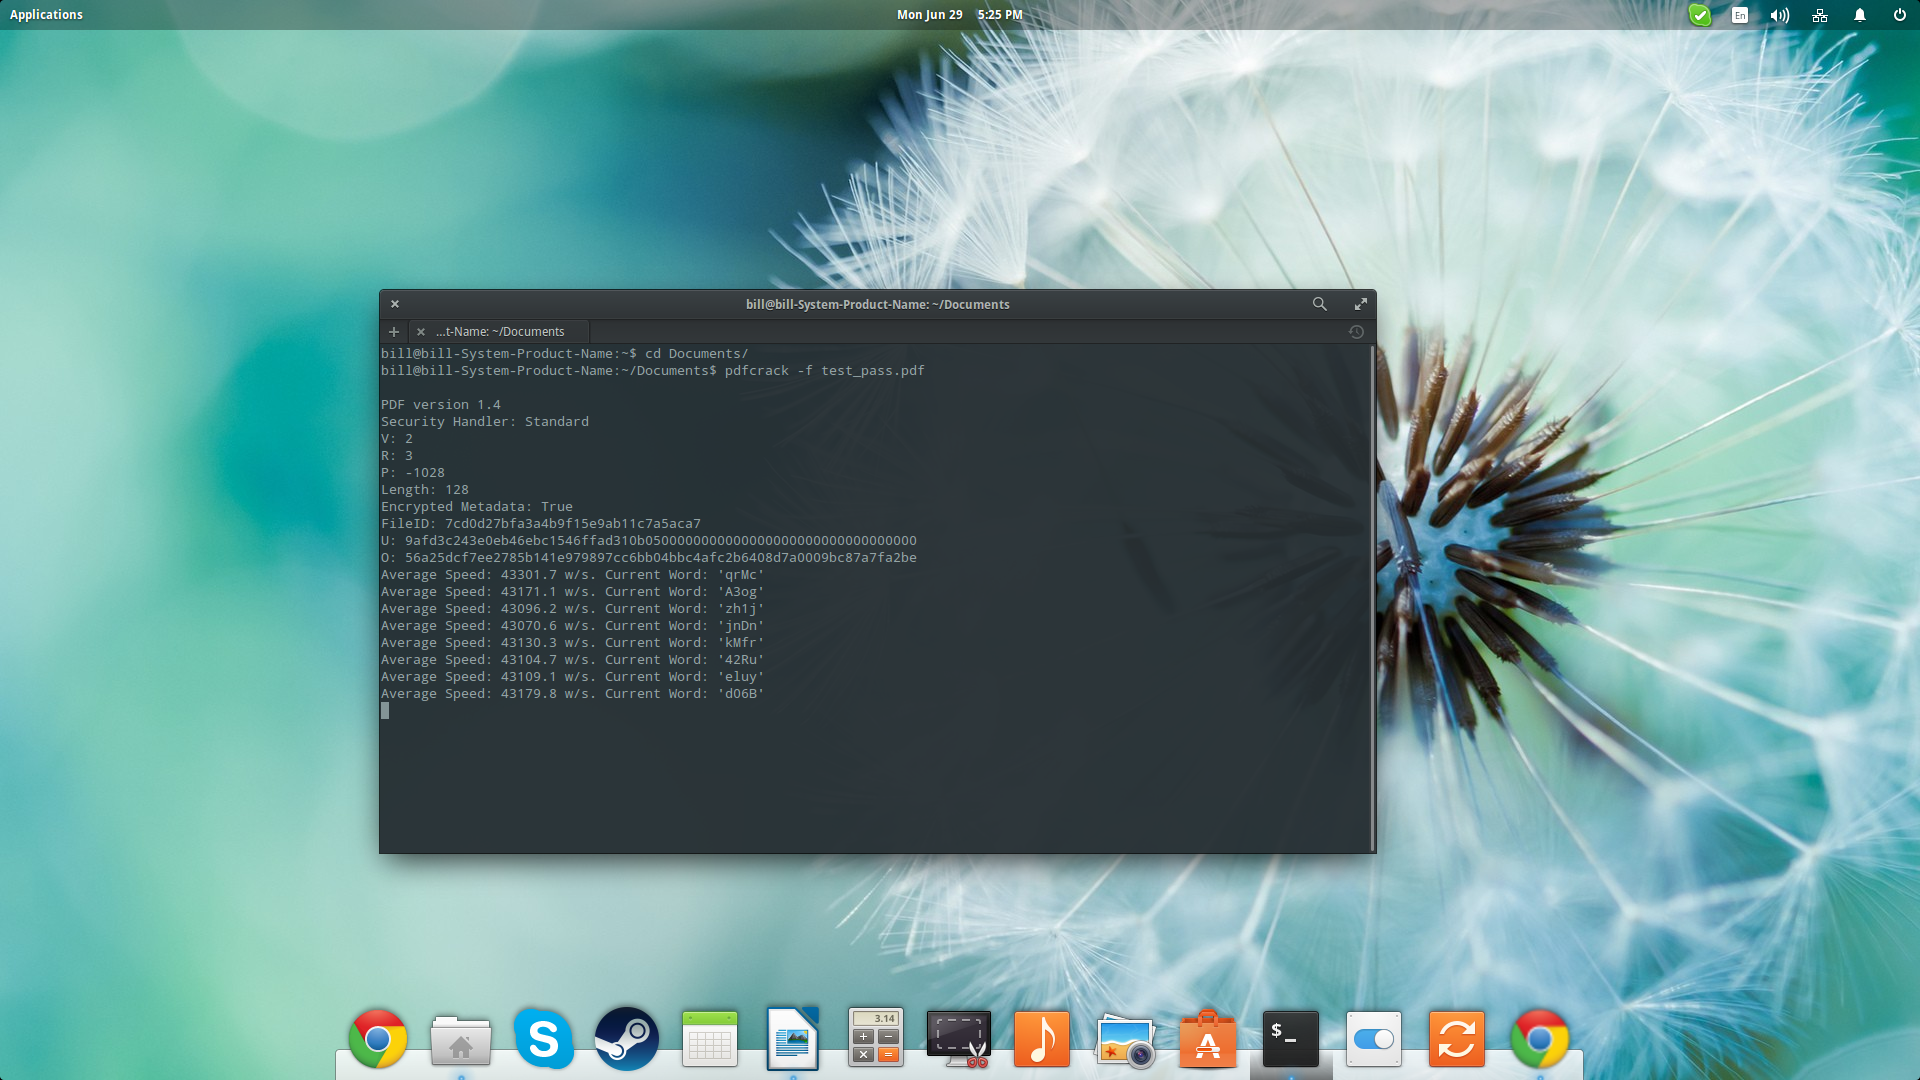Launch the Screenshot tool from dock

click(959, 1039)
